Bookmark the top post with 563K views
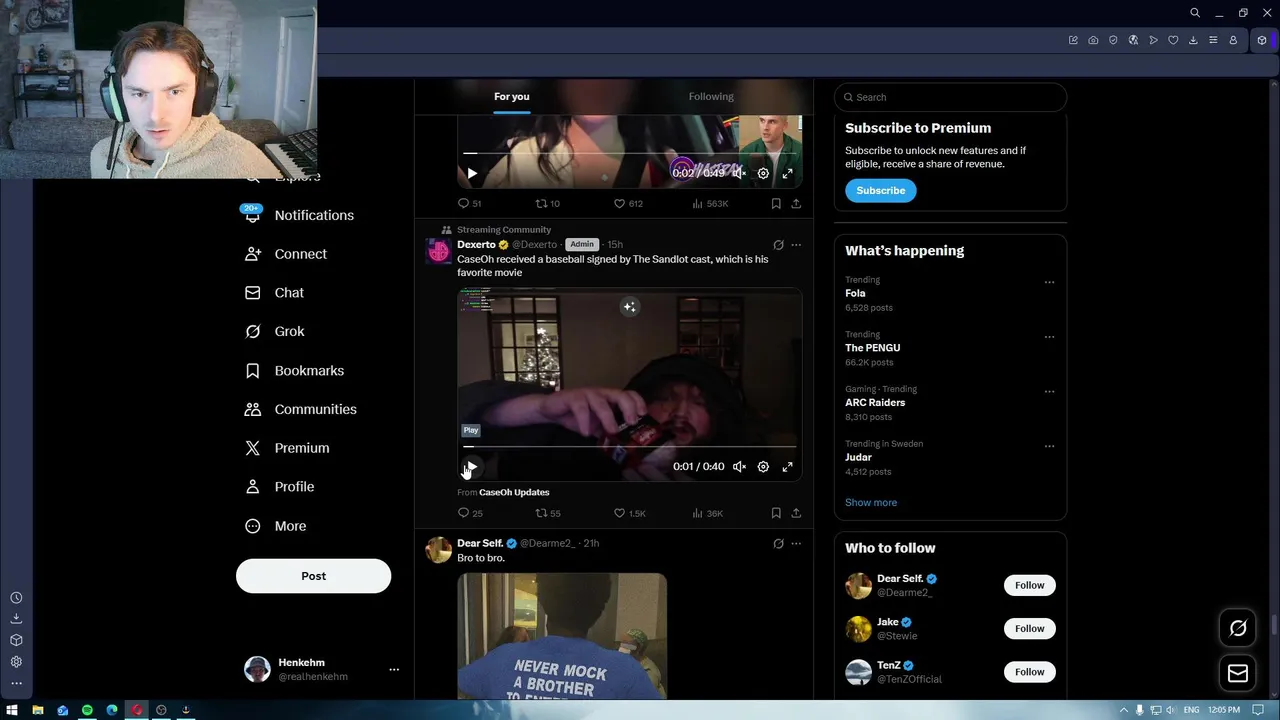 (x=775, y=203)
